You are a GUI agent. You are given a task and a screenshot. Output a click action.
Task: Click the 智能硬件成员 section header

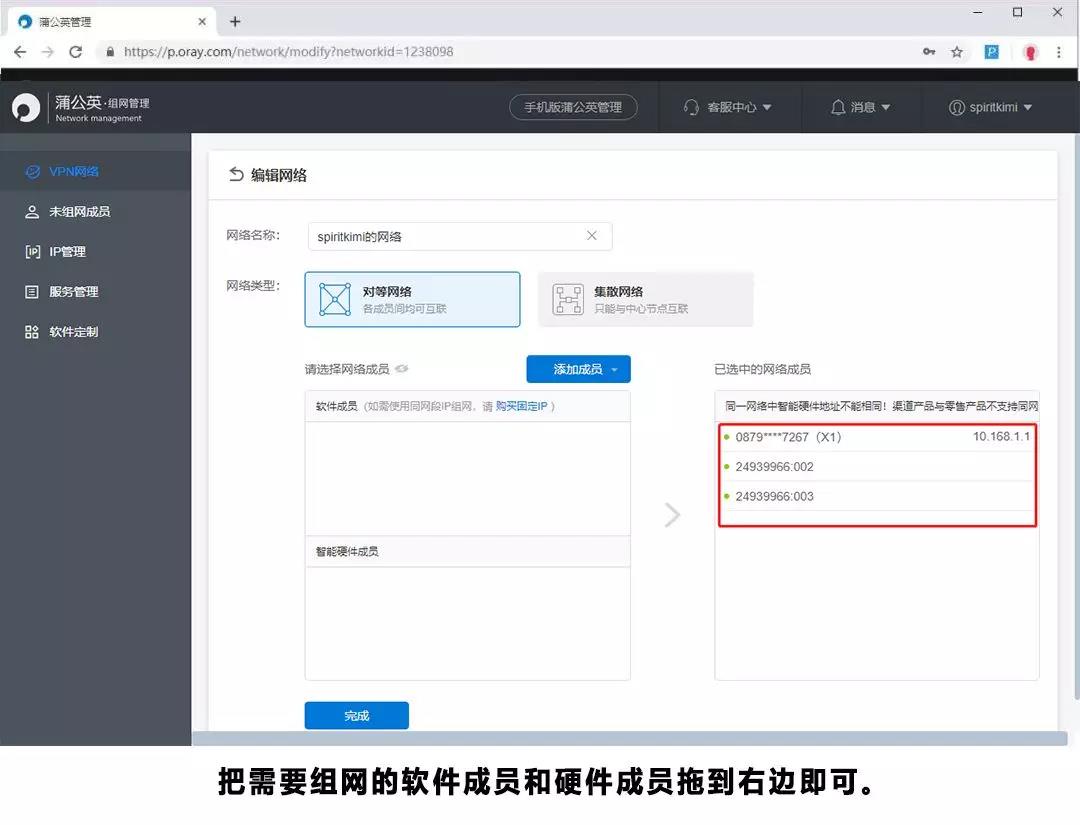[467, 551]
